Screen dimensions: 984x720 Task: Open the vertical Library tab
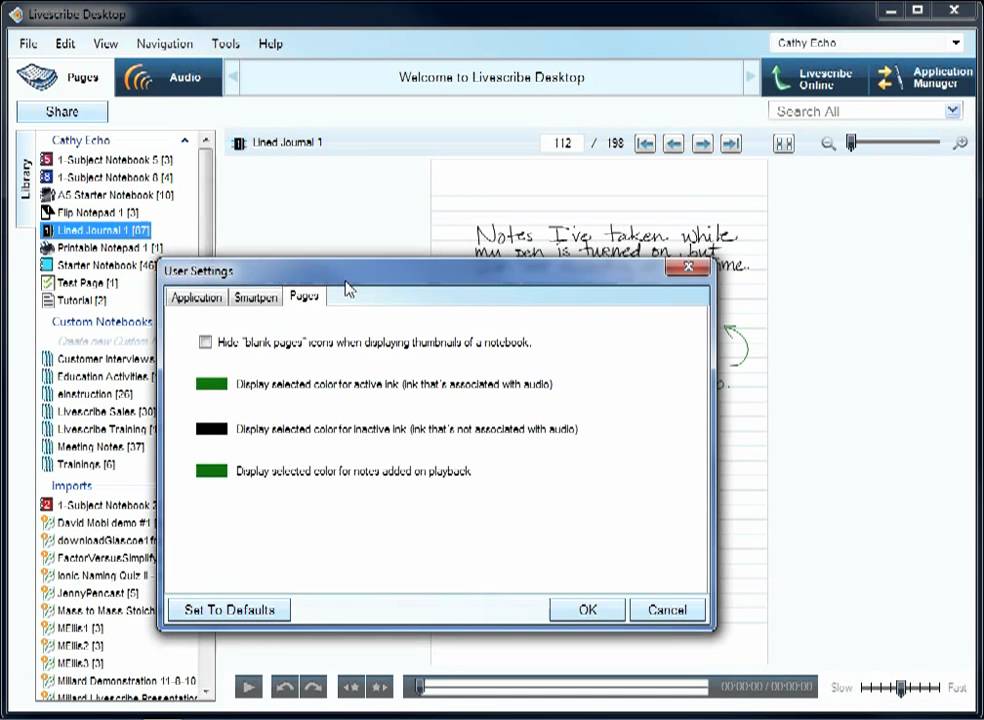coord(26,179)
